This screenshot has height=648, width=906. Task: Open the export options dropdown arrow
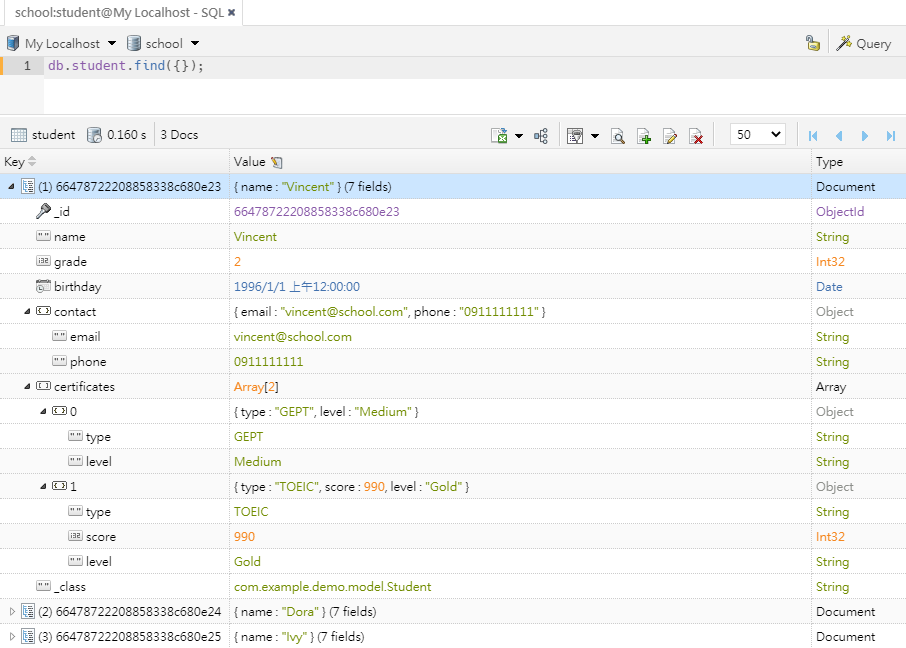click(x=519, y=136)
